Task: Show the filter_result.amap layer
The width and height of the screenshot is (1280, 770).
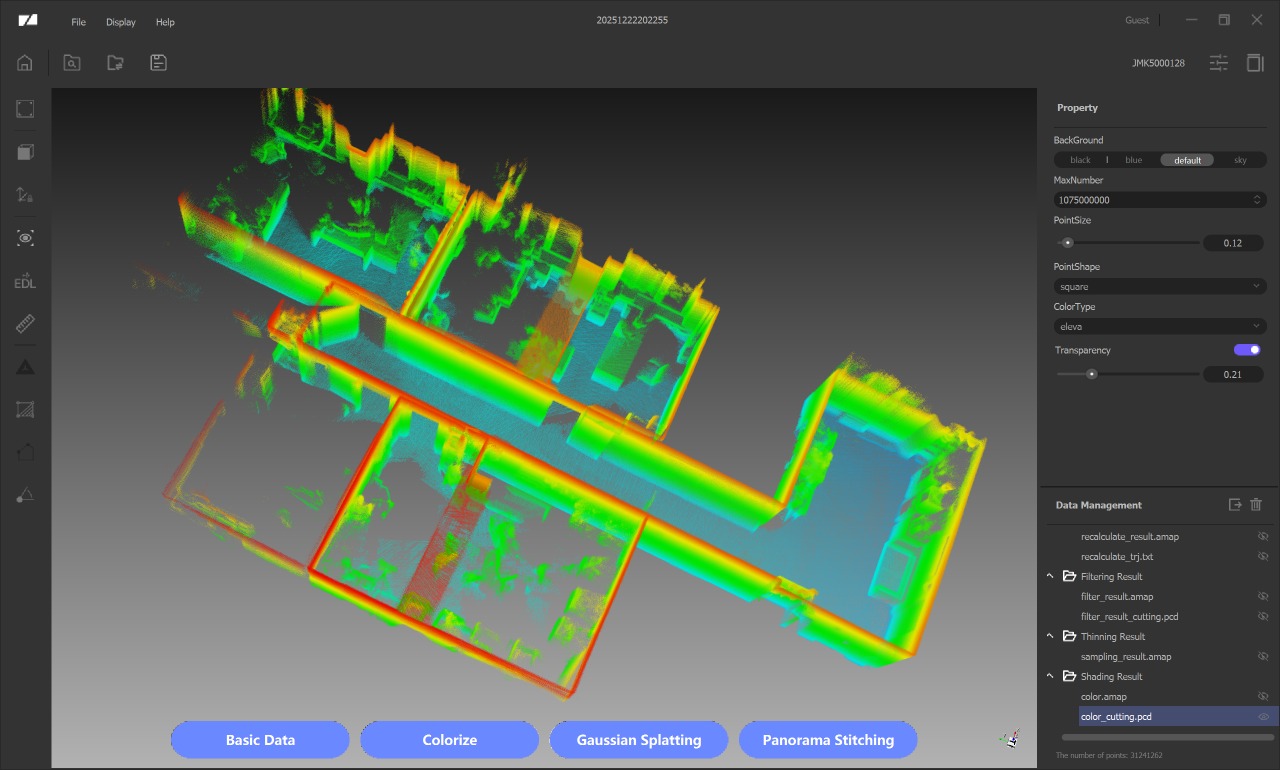Action: click(x=1263, y=597)
